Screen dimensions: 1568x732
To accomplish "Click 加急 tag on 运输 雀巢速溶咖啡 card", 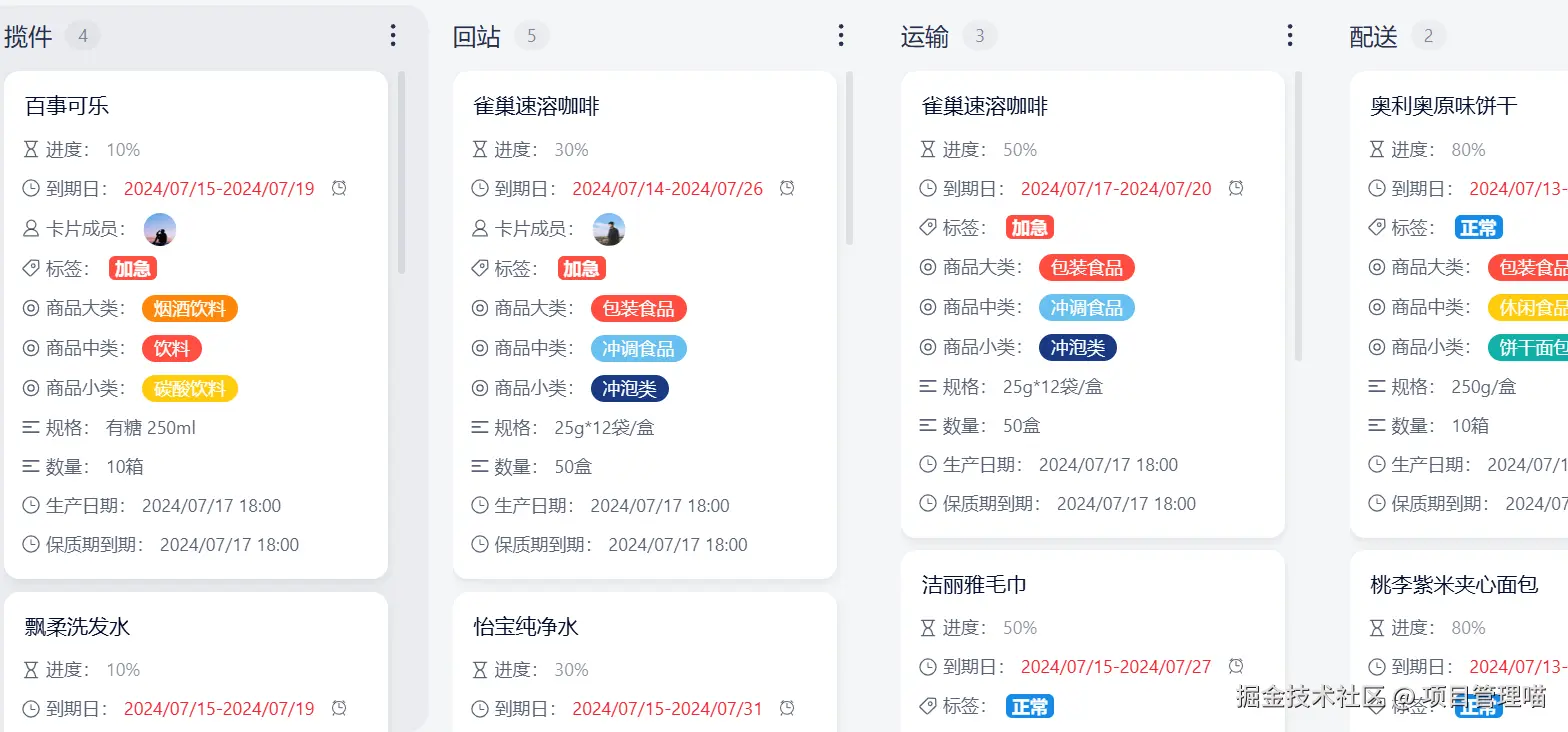I will (1030, 228).
